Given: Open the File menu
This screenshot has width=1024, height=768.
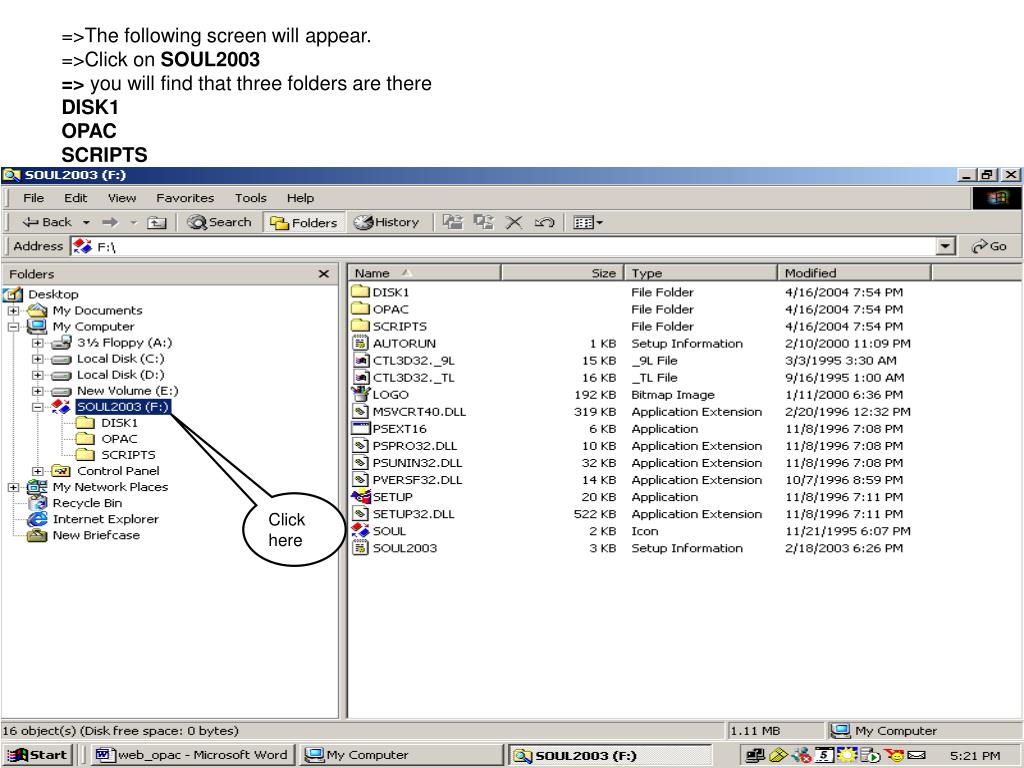Looking at the screenshot, I should click(x=33, y=198).
